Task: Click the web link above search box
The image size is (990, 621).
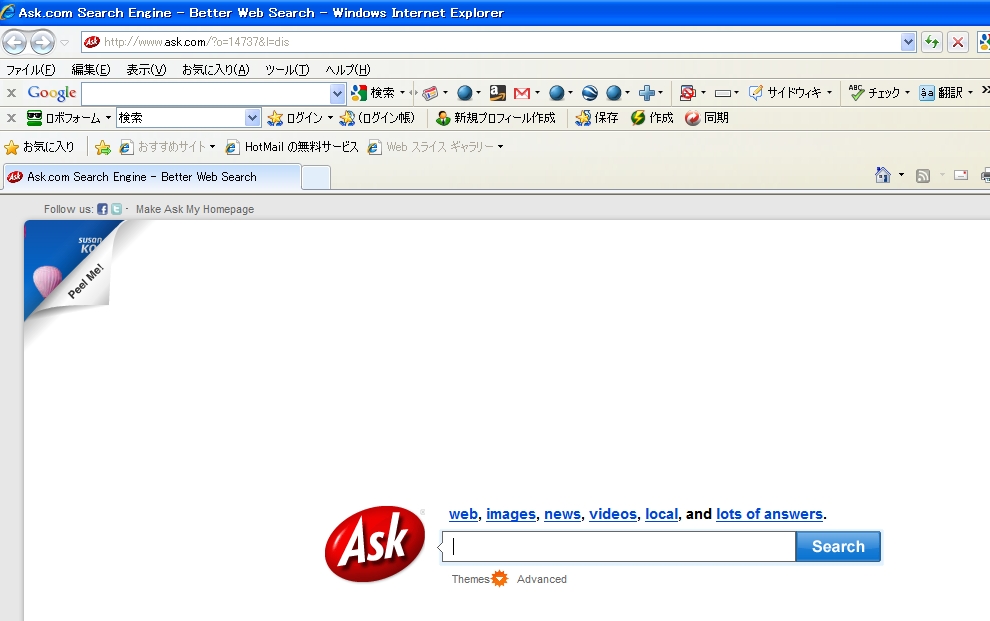Action: pyautogui.click(x=463, y=514)
